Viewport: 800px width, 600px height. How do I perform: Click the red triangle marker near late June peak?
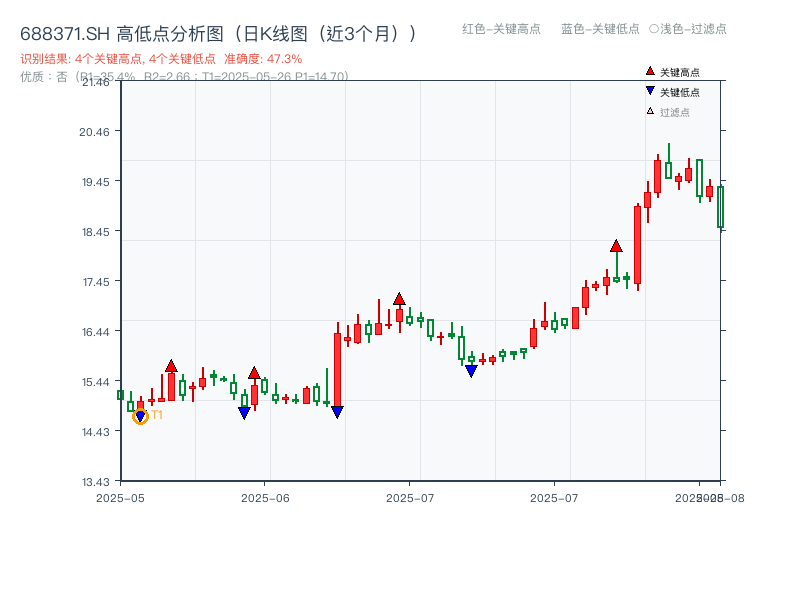tap(398, 297)
